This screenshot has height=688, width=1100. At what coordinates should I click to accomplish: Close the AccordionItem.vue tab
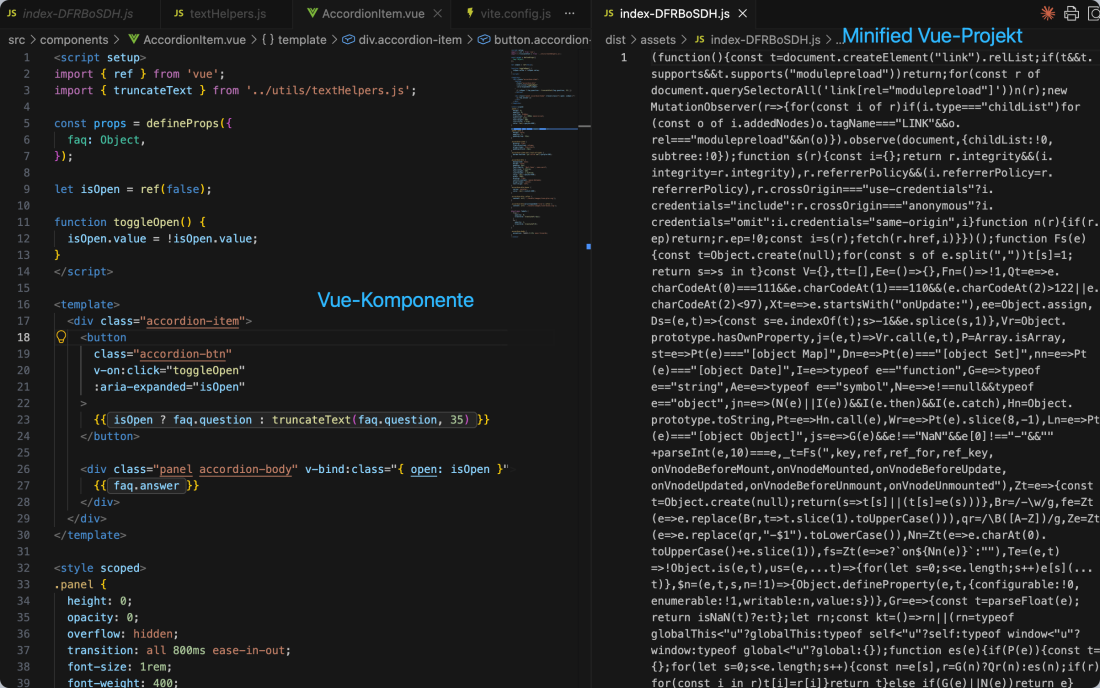tap(438, 13)
